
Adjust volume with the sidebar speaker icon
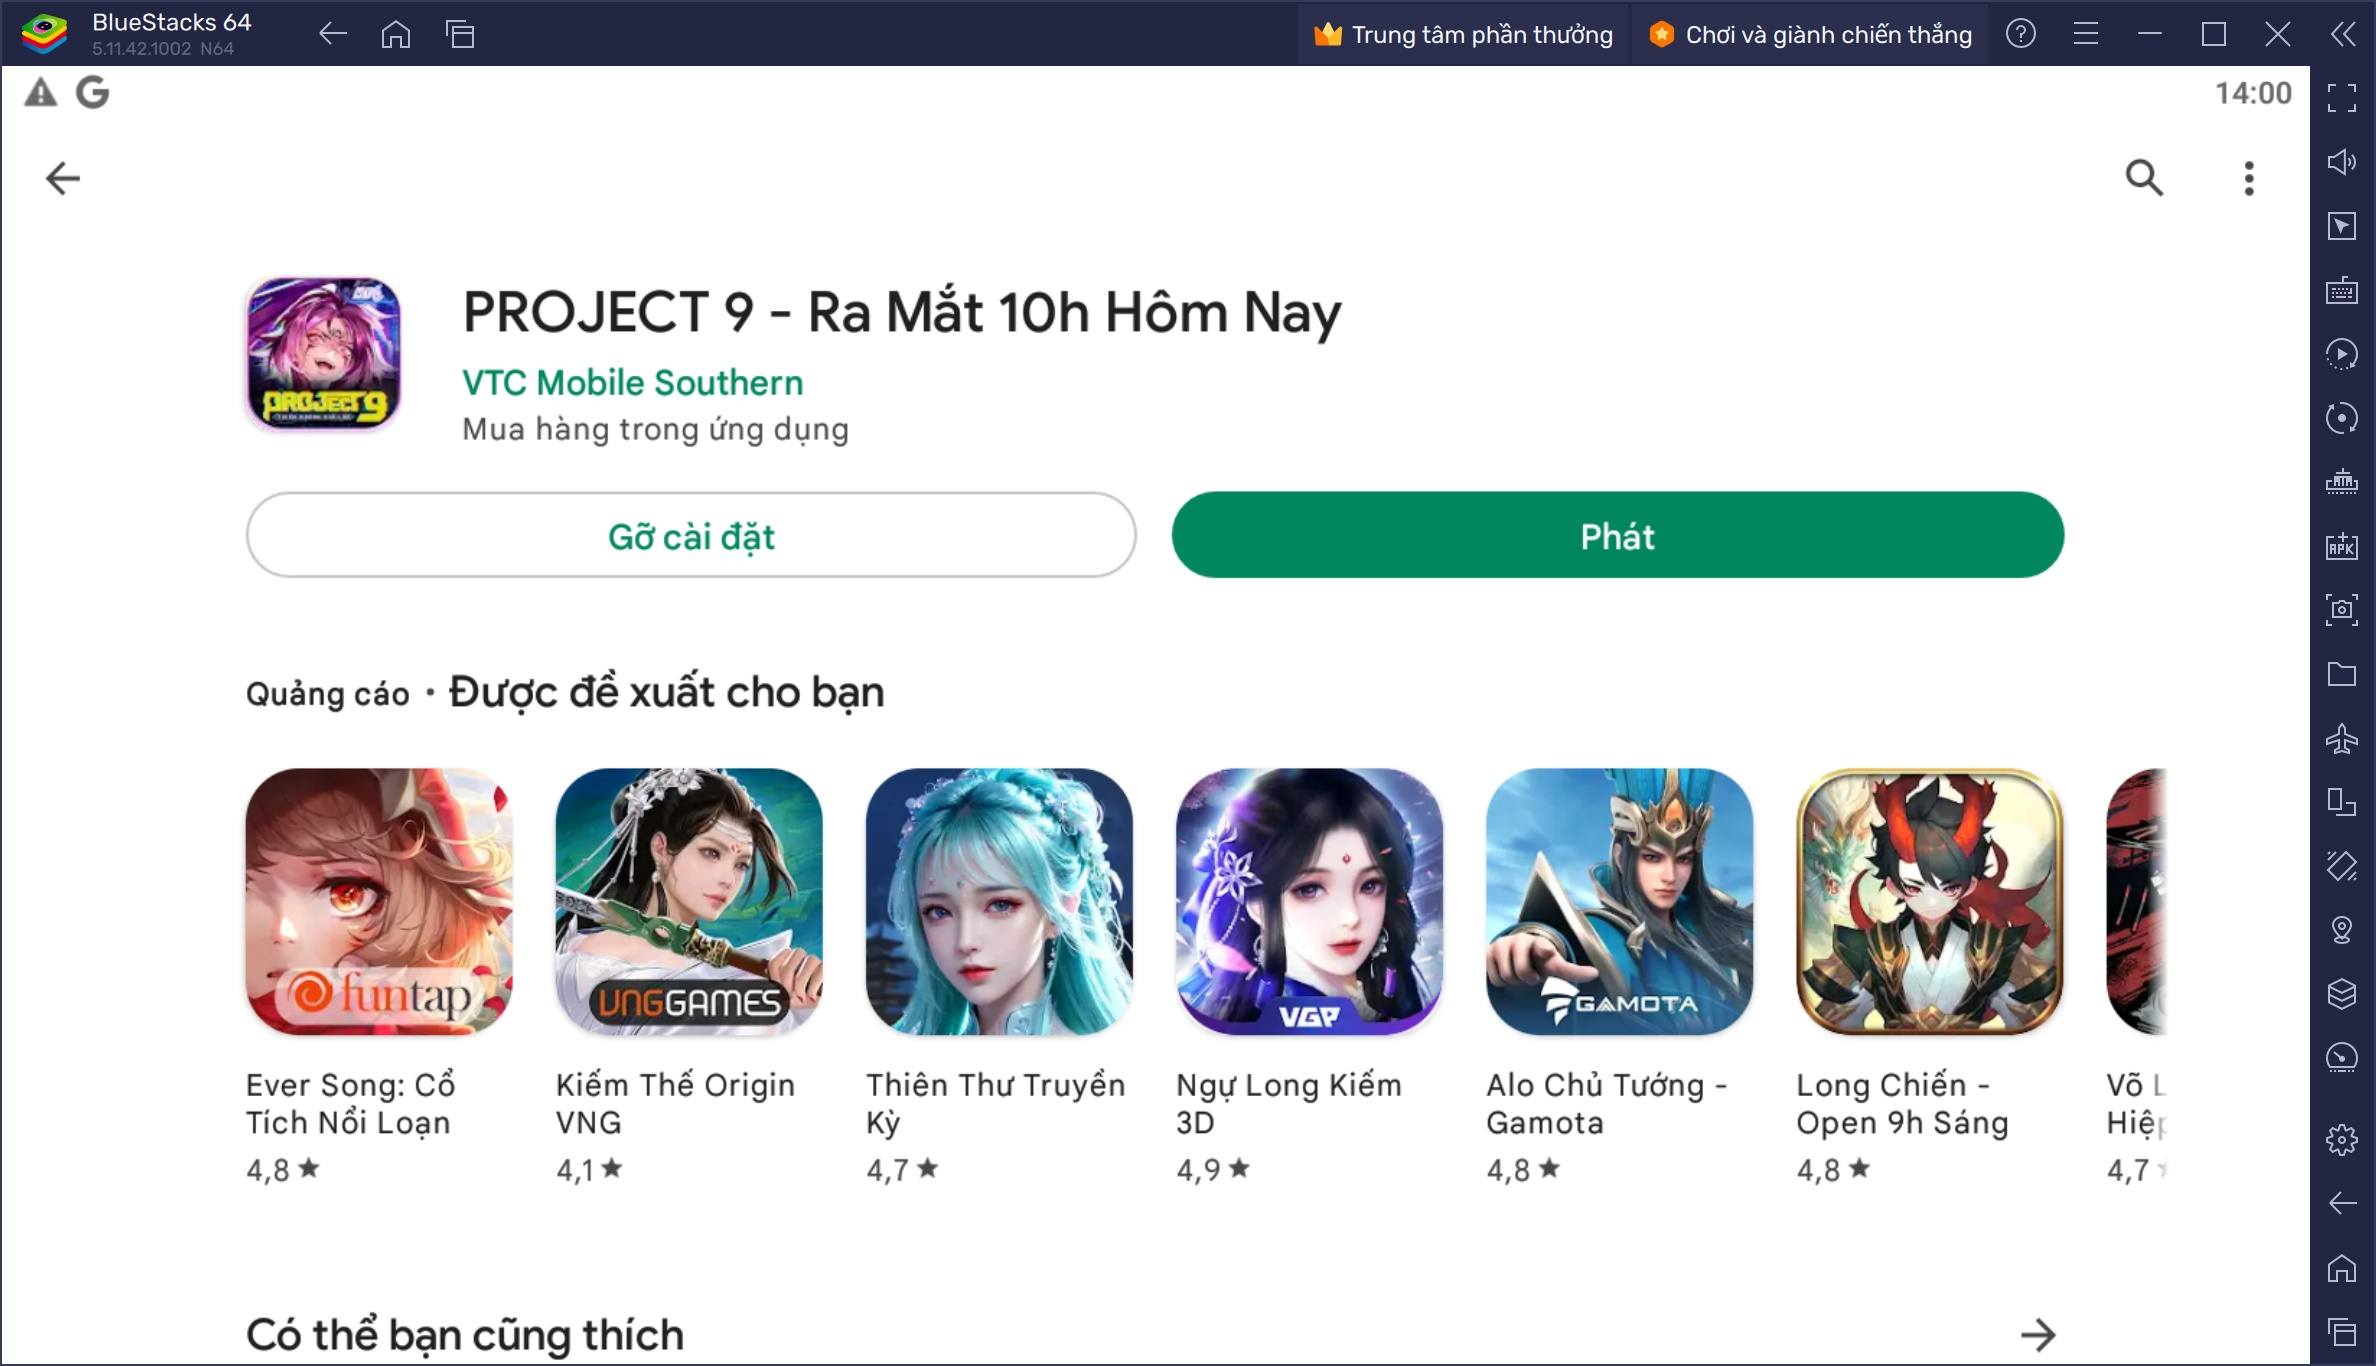coord(2341,162)
